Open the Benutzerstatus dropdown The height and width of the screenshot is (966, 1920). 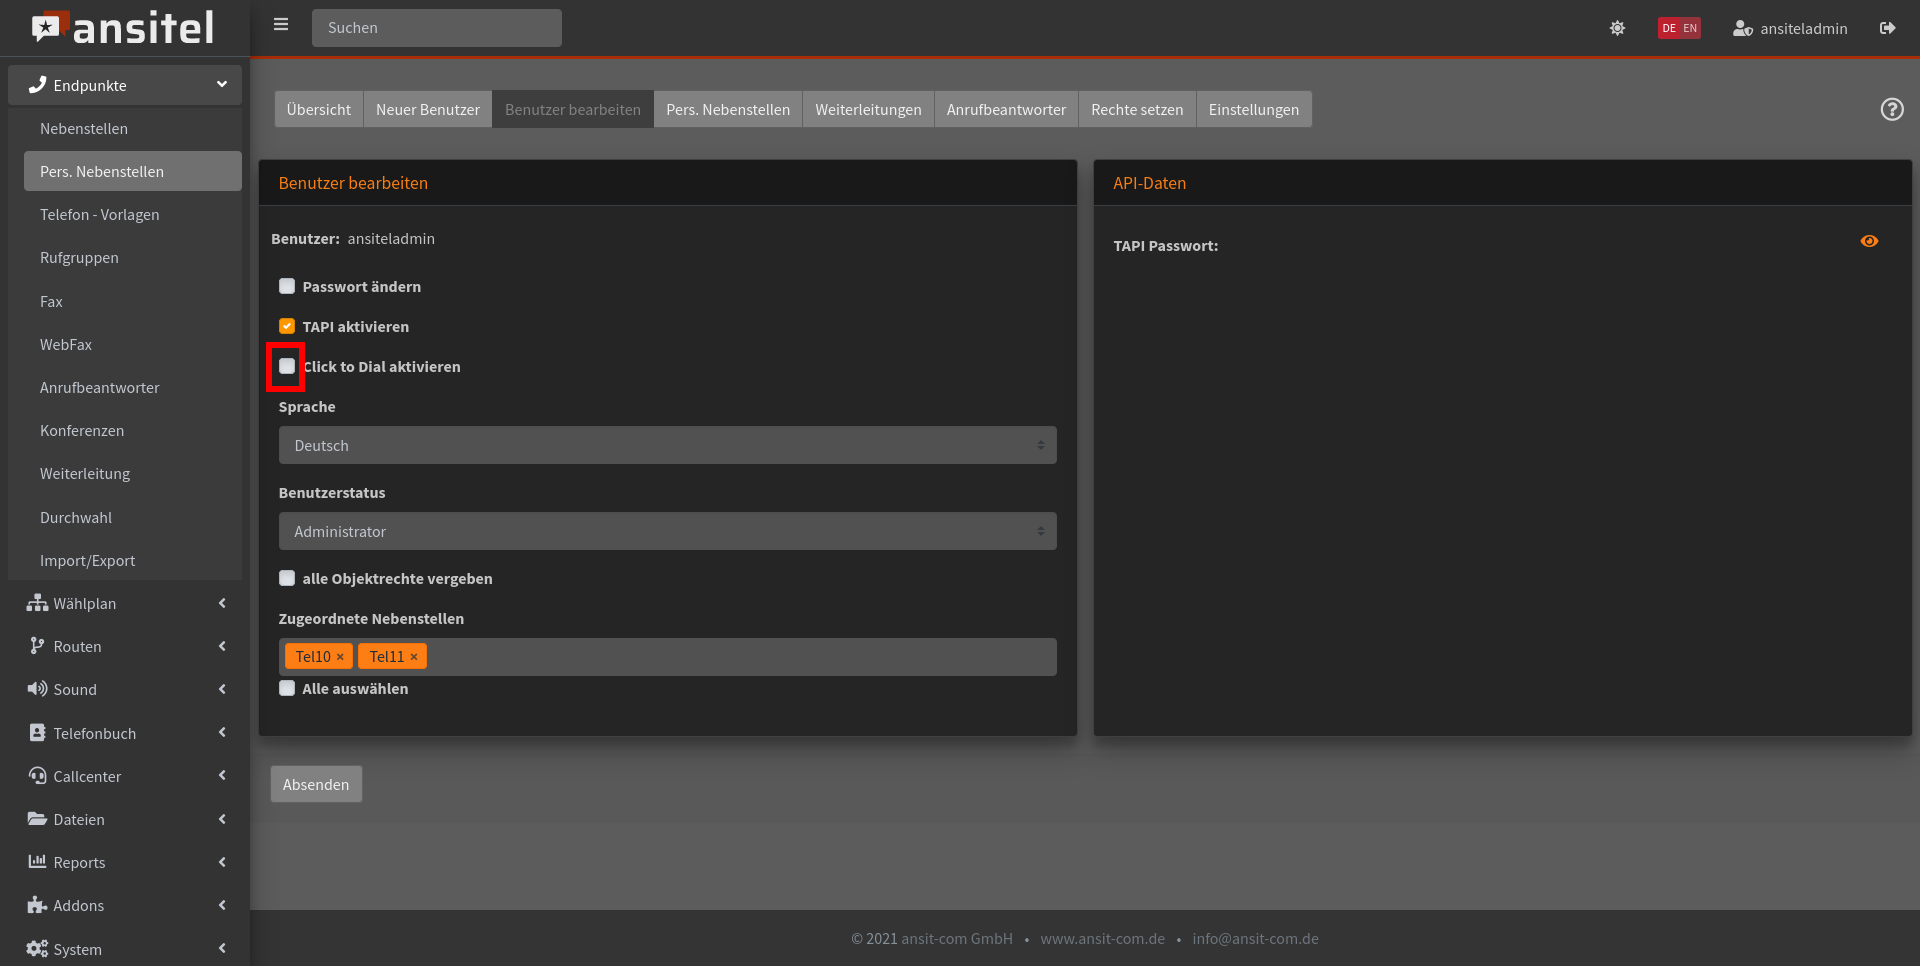coord(667,532)
